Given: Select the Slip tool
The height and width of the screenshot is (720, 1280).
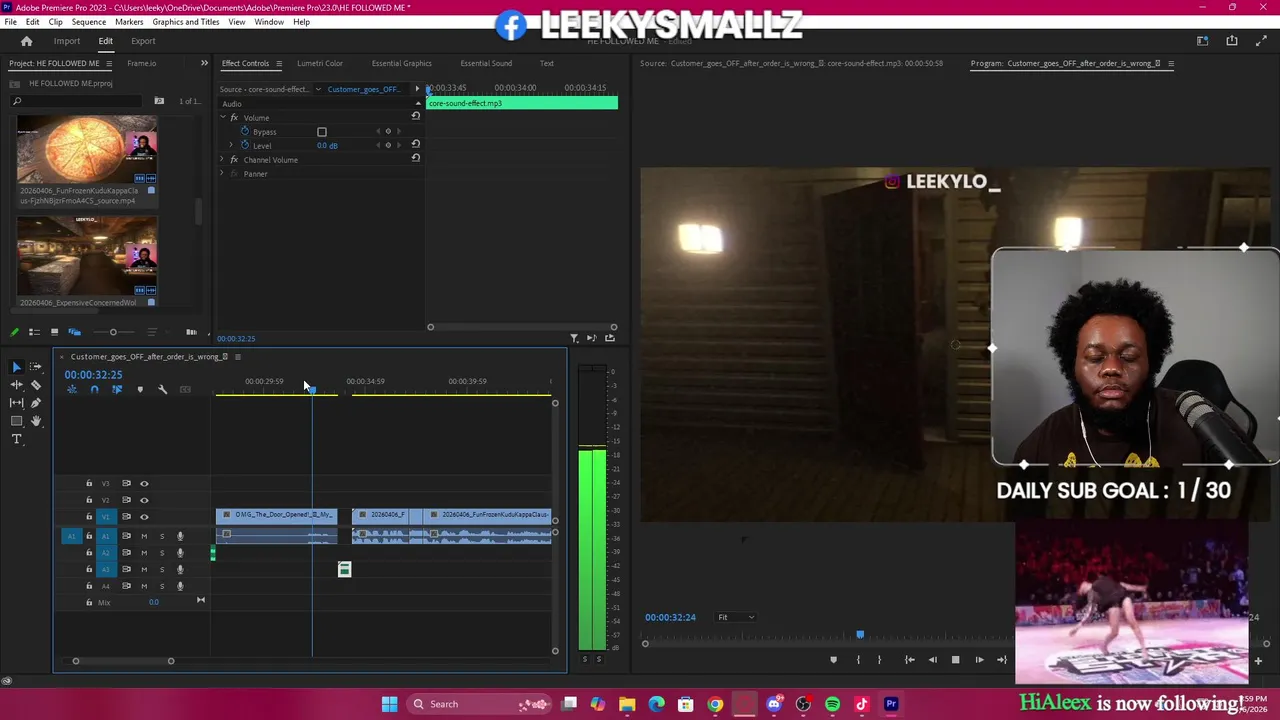Looking at the screenshot, I should coord(16,403).
